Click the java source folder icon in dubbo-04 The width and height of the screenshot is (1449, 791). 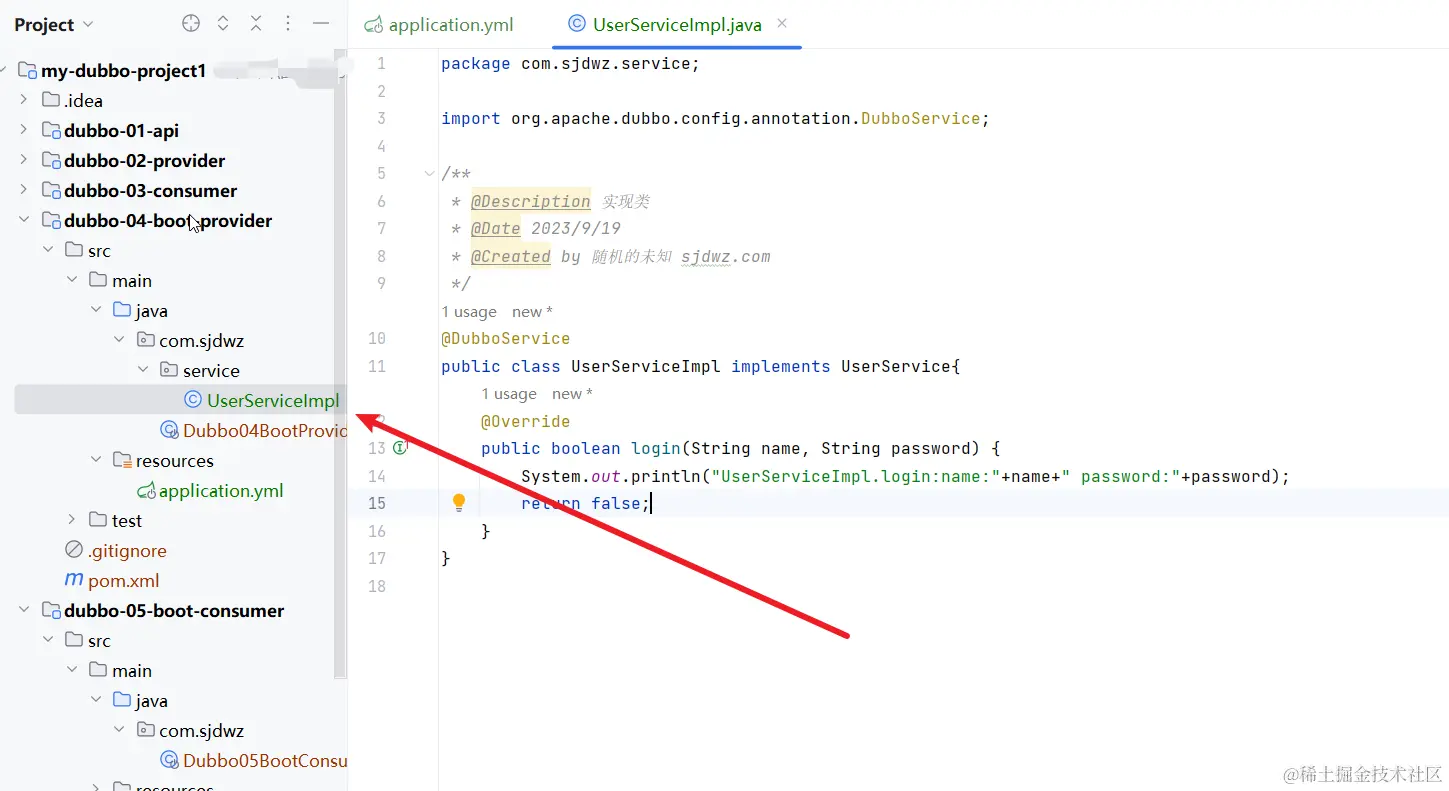click(x=122, y=310)
